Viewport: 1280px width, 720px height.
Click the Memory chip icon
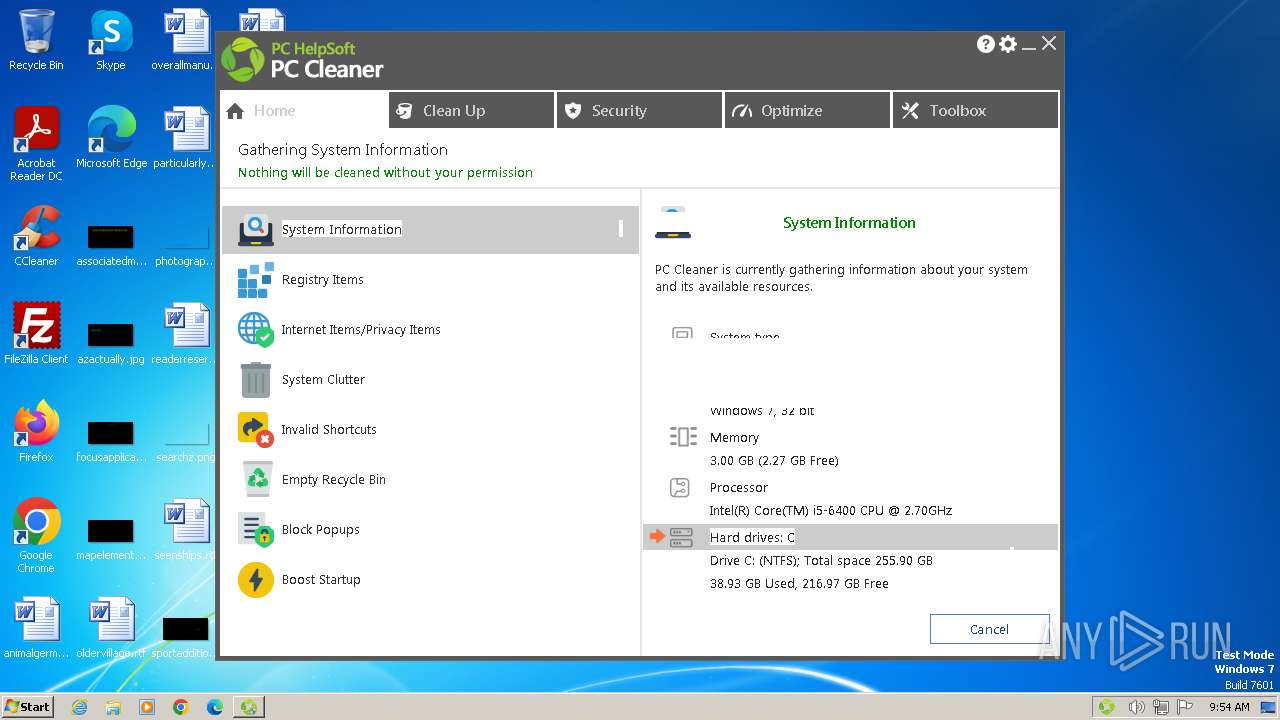[x=683, y=437]
